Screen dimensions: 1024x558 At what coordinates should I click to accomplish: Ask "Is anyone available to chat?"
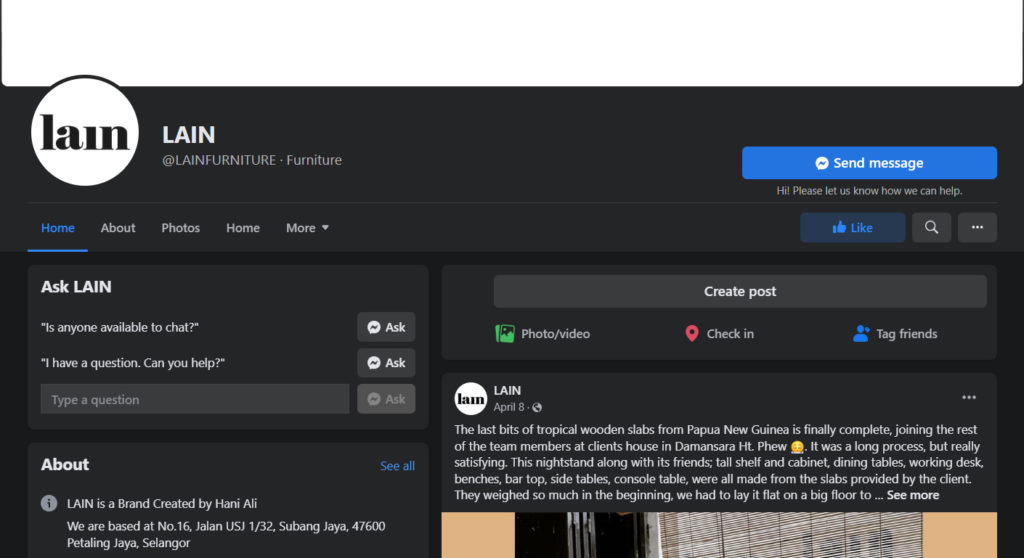[x=386, y=327]
